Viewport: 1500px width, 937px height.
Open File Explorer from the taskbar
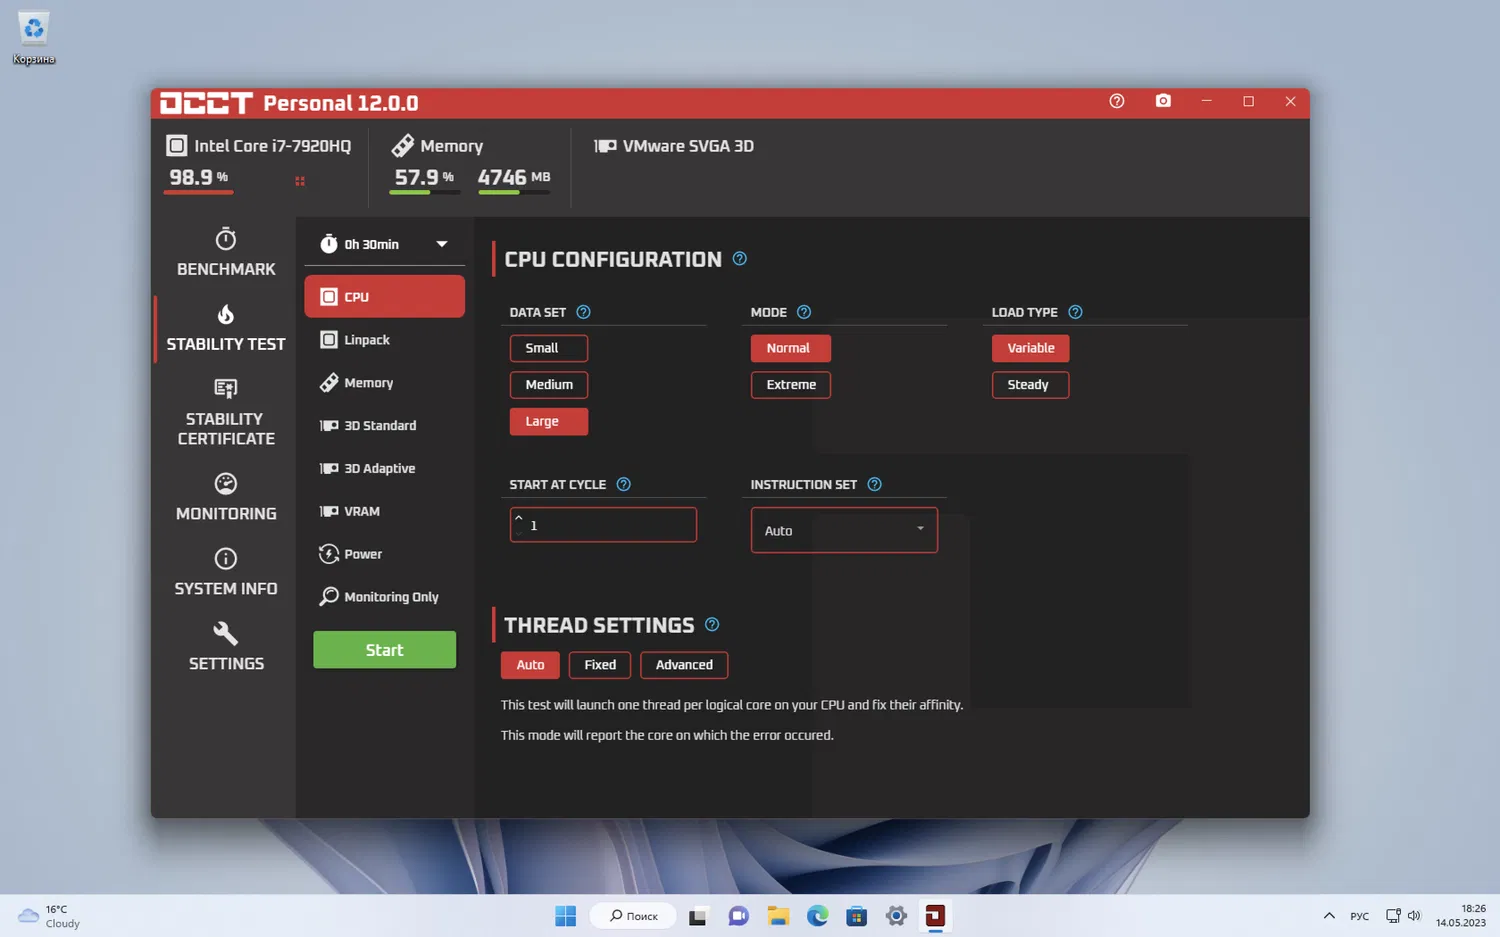coord(778,916)
